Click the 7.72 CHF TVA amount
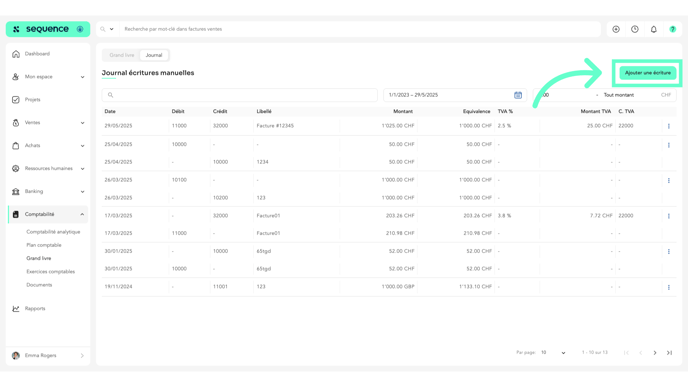The image size is (688, 387). (x=601, y=215)
